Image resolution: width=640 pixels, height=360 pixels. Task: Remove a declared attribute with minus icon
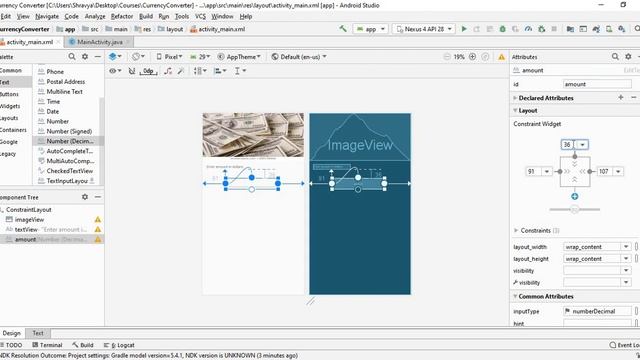[x=633, y=98]
